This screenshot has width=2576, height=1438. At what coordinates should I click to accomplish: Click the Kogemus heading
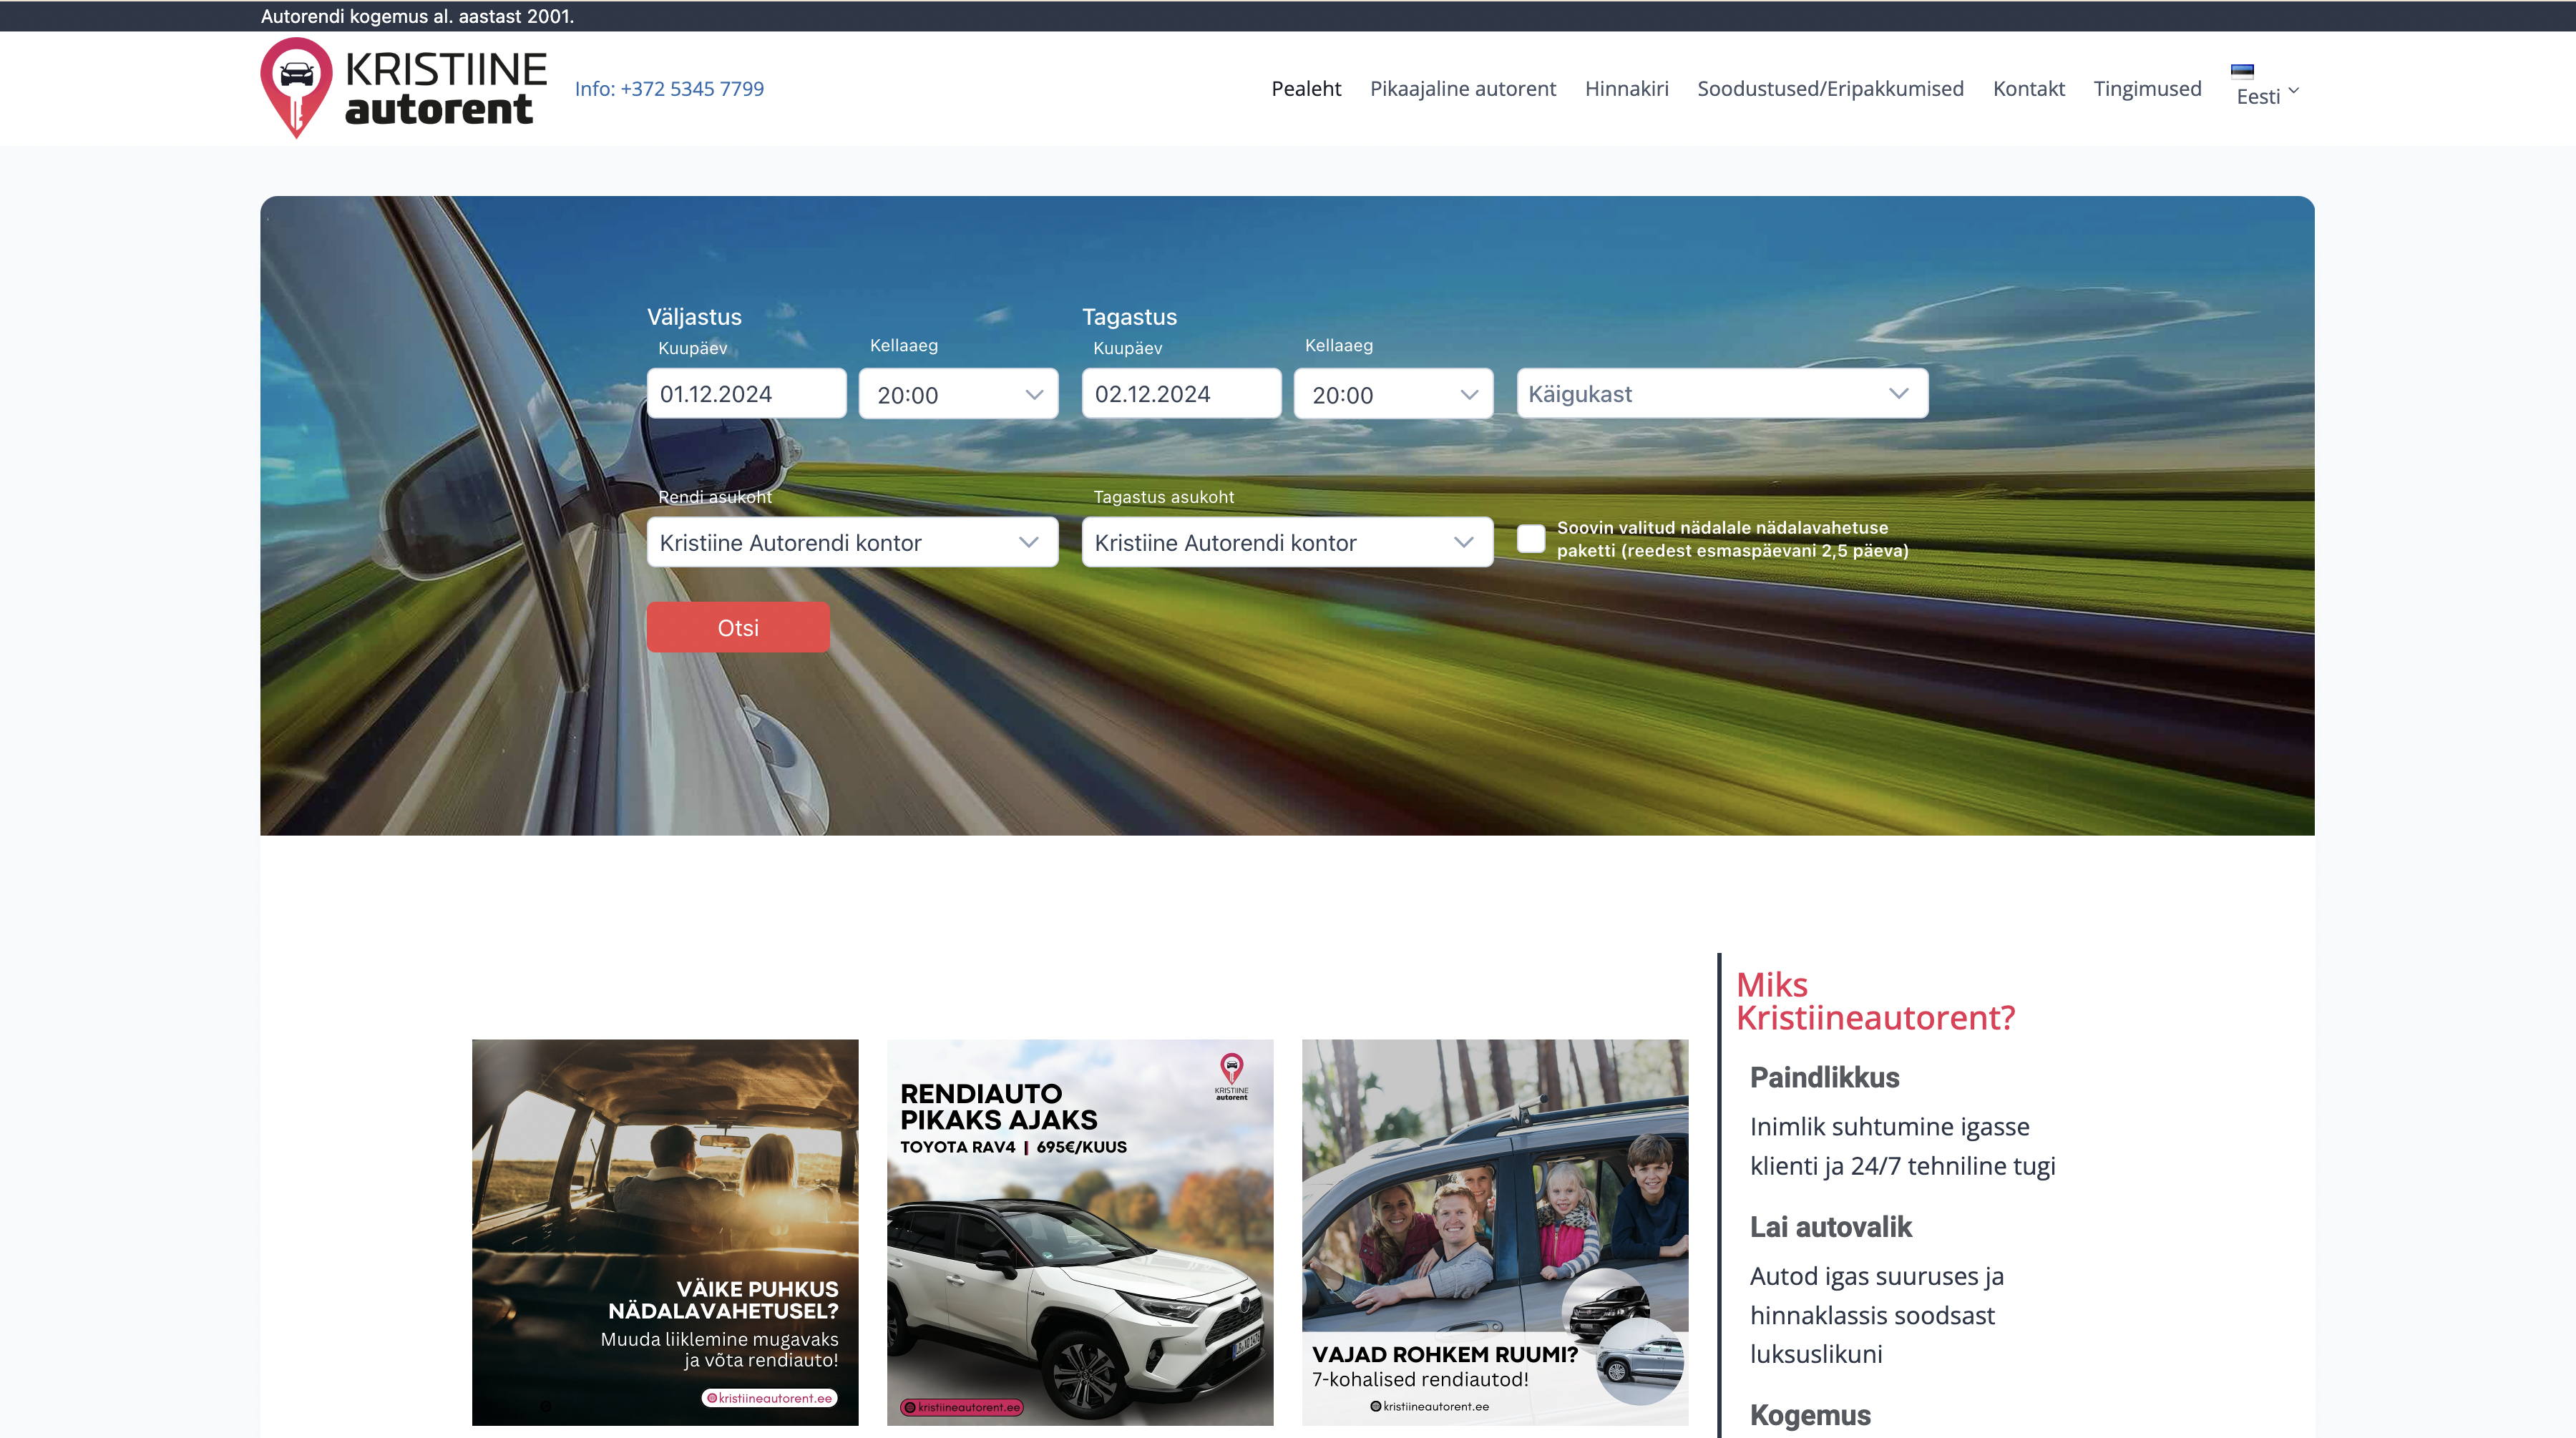coord(1810,1415)
